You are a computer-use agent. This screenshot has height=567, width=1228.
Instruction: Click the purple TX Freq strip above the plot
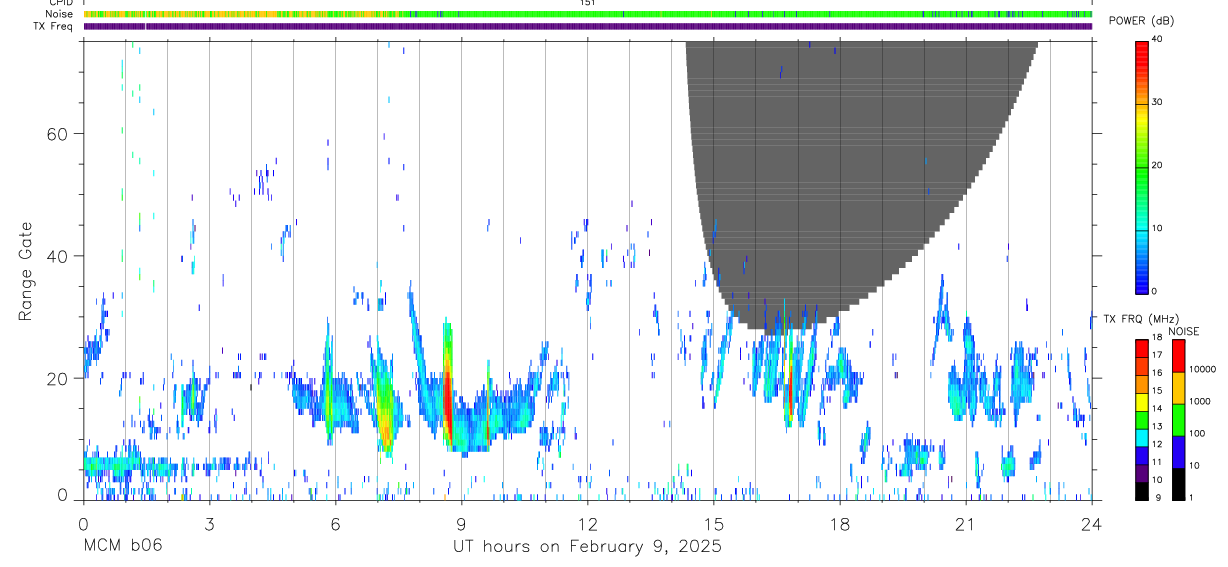click(588, 26)
